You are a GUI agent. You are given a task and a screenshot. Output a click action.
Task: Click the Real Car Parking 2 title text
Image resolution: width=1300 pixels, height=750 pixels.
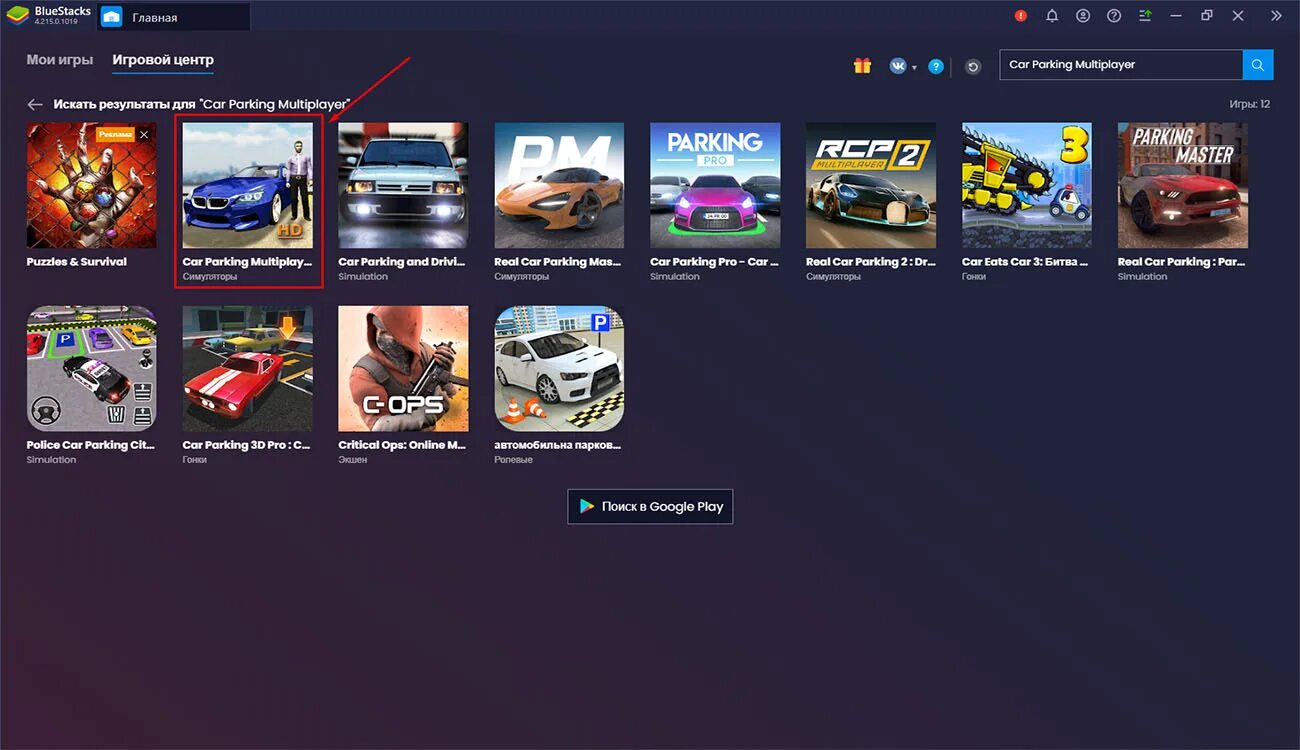pos(871,262)
